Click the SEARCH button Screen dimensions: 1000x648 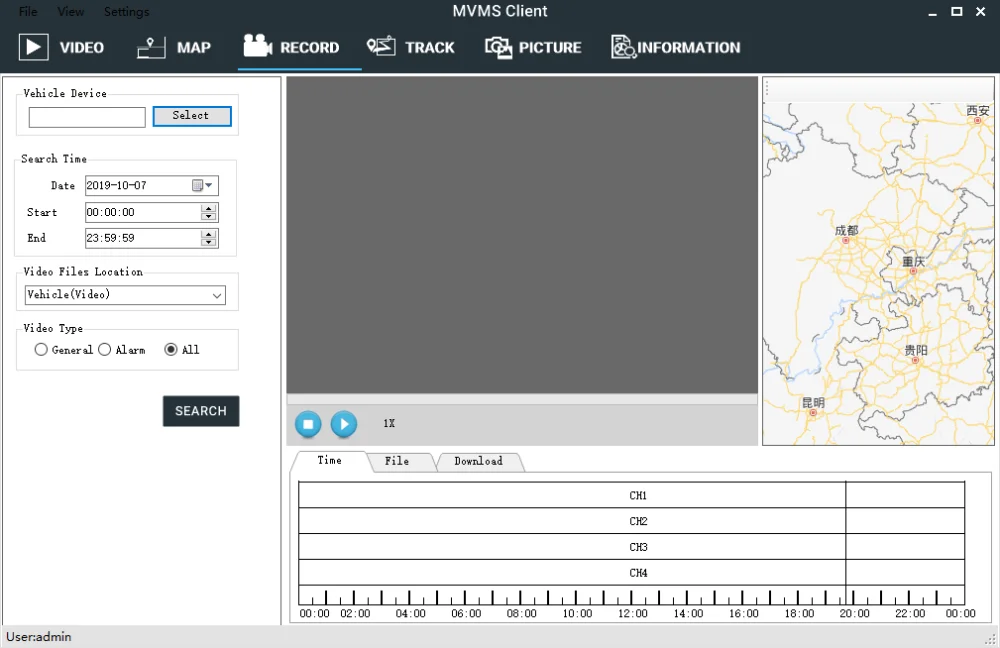coord(201,411)
